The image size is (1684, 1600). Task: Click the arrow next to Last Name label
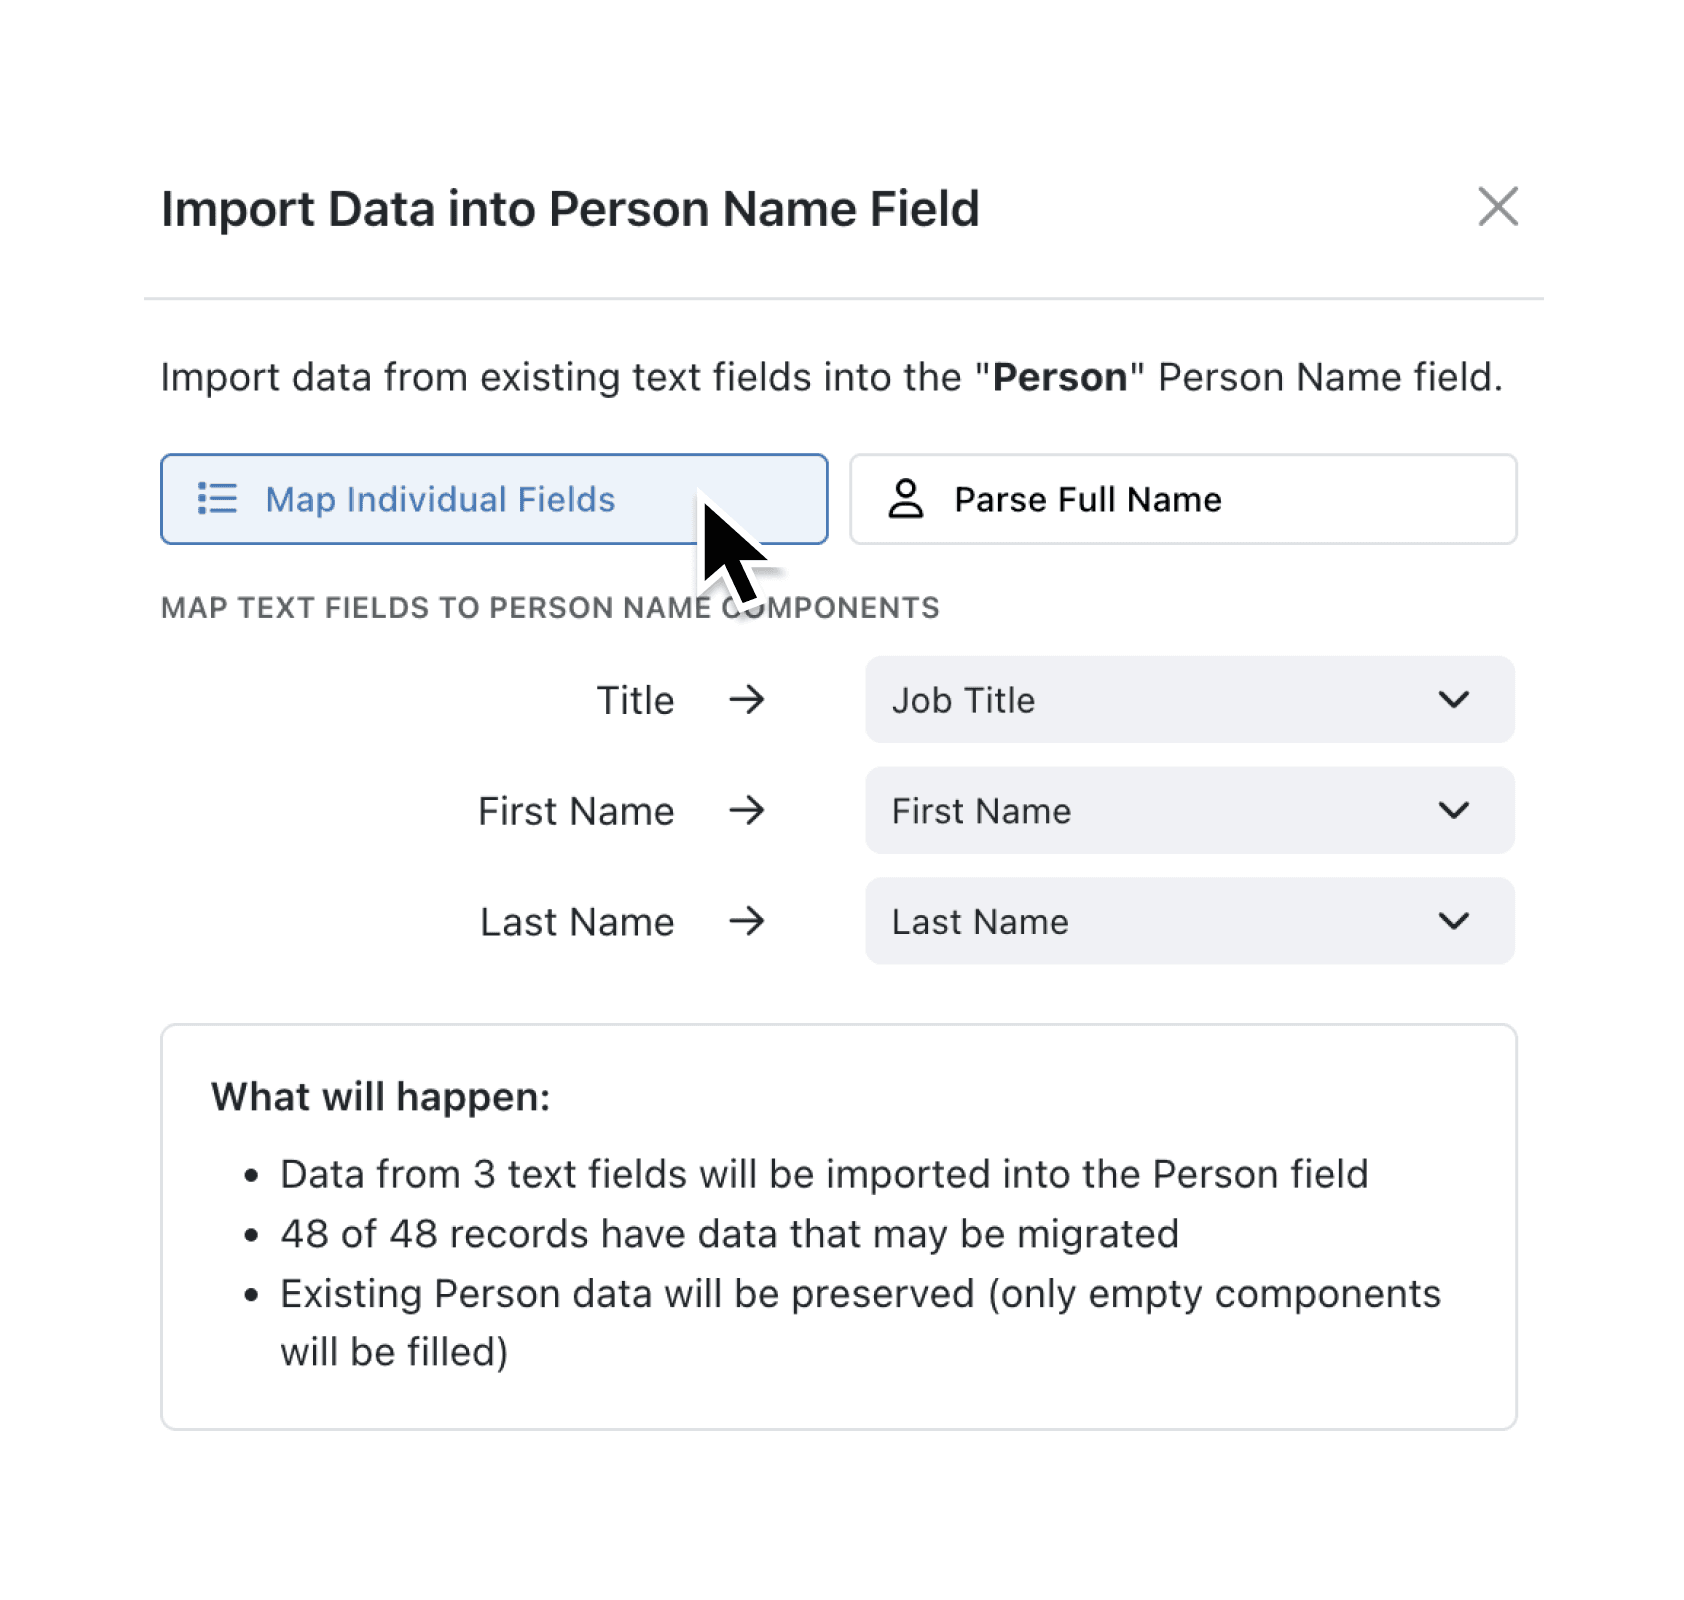click(748, 921)
